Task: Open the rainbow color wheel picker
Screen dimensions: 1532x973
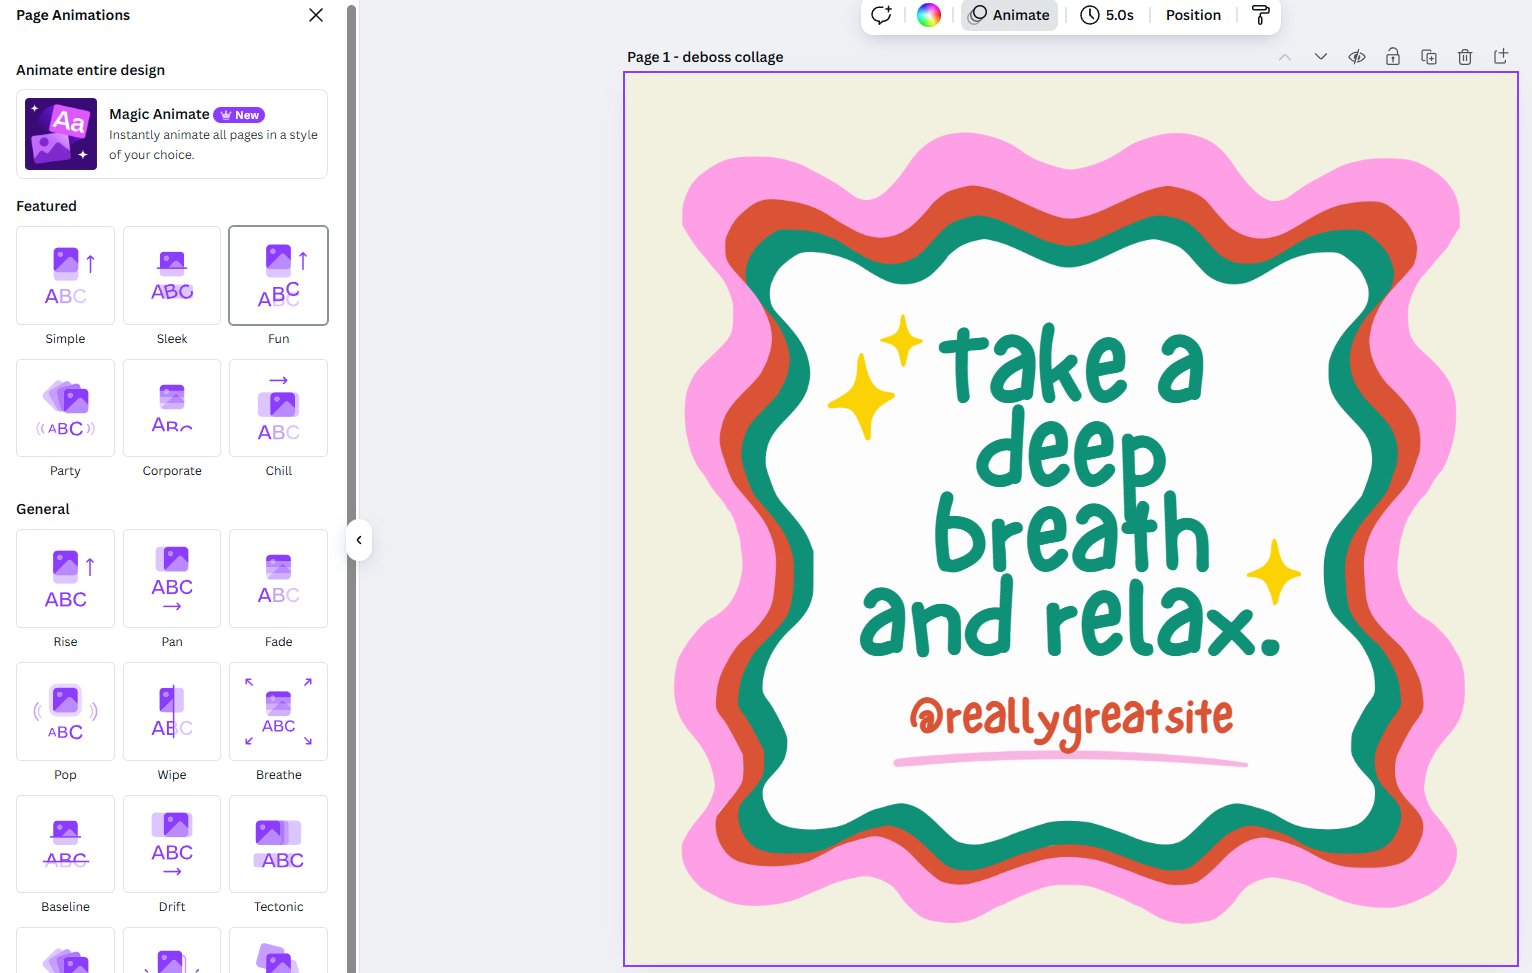Action: [928, 15]
